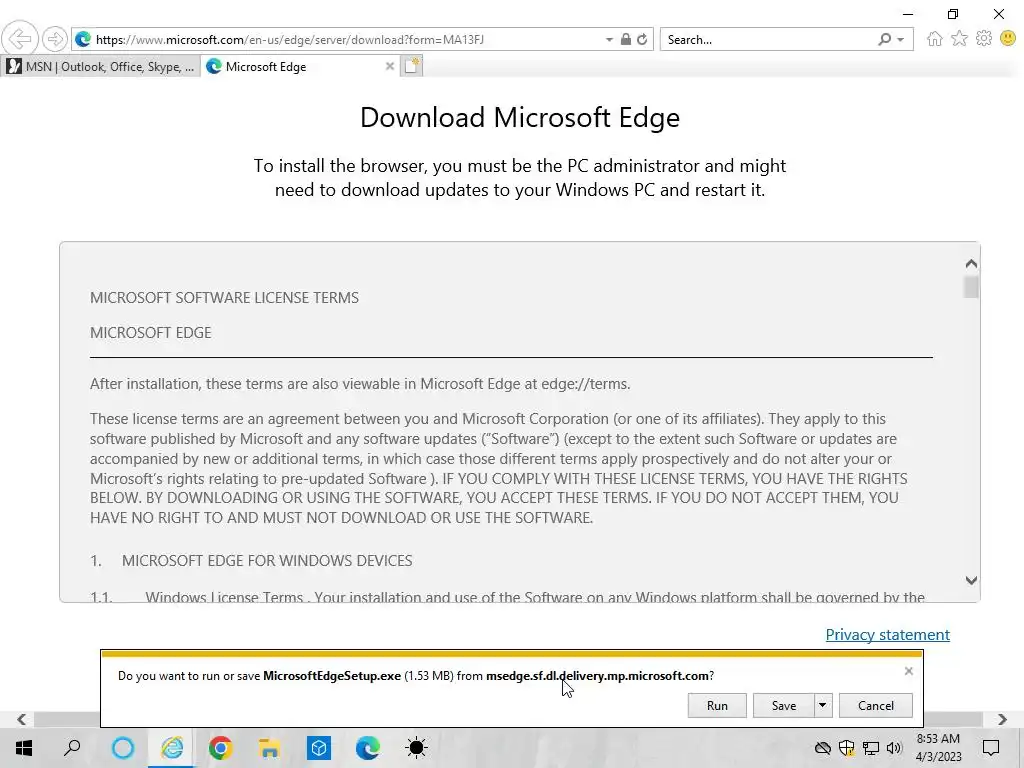The height and width of the screenshot is (768, 1024).
Task: Open the Favorites star icon
Action: point(959,39)
